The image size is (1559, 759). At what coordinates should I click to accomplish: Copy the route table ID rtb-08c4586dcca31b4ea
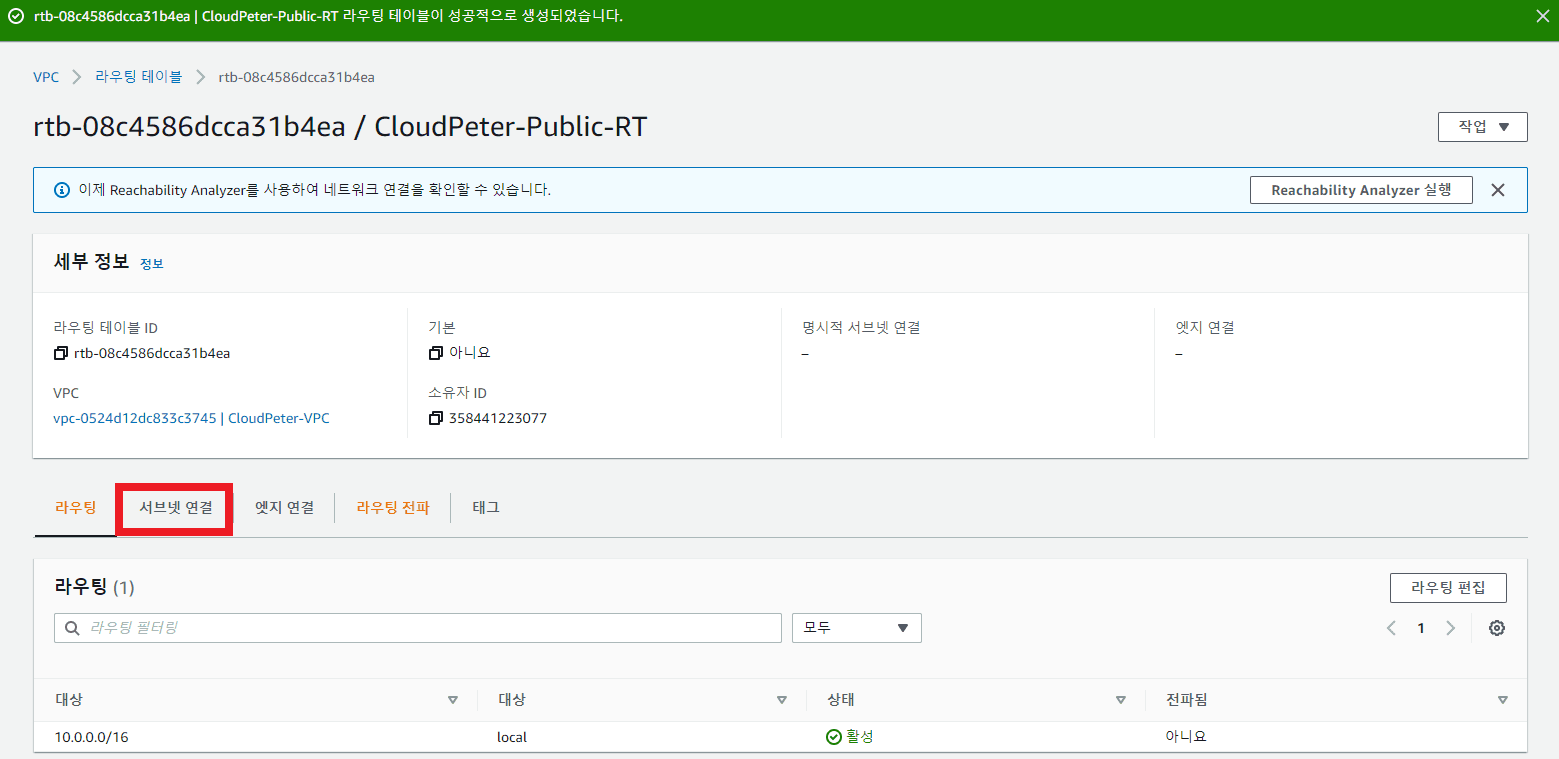point(61,353)
